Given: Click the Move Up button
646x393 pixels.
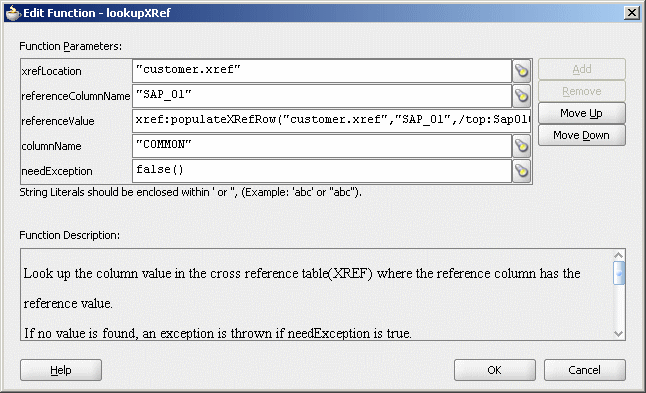Looking at the screenshot, I should click(581, 113).
